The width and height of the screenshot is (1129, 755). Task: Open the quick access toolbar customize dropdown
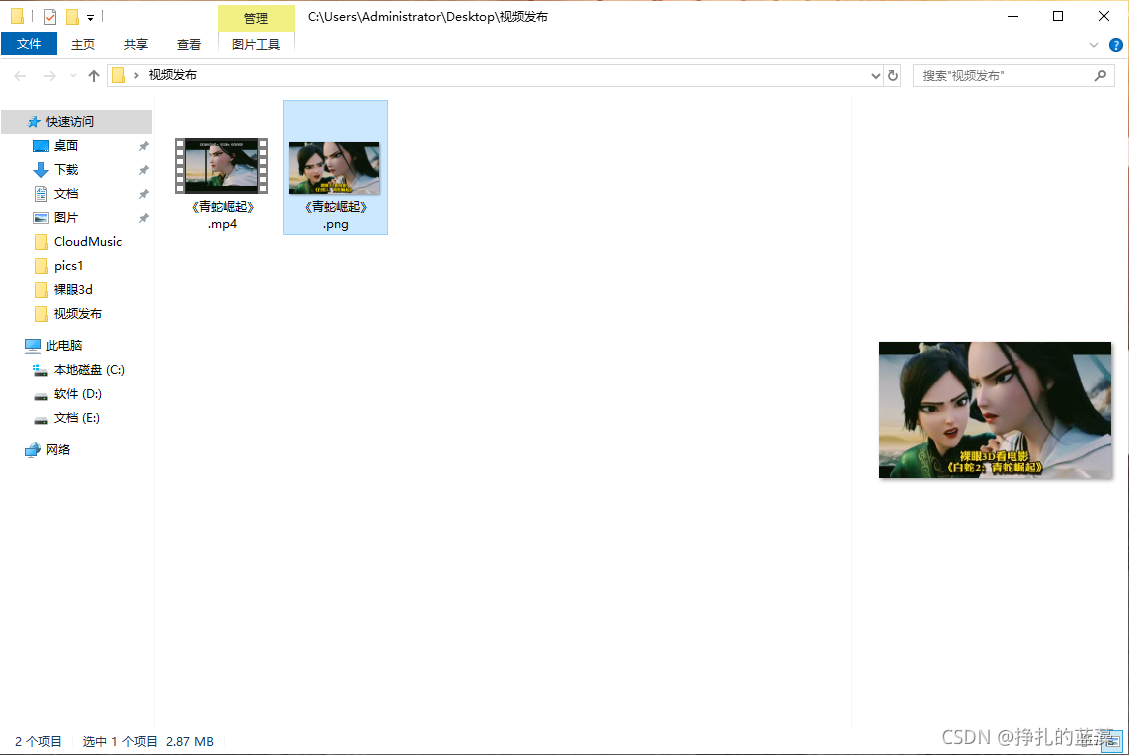(90, 17)
